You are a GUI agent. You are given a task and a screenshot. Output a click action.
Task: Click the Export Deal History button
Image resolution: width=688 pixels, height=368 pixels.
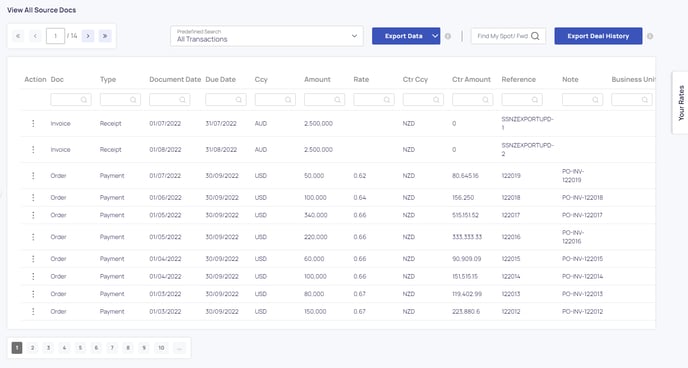(598, 36)
